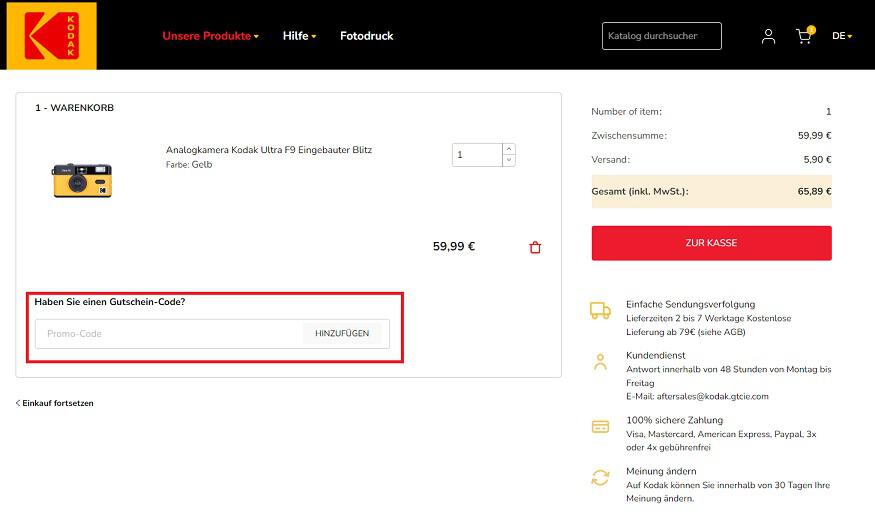Click the 100% sichere Zahlung heading
Screen dimensions: 875x520
(x=674, y=420)
